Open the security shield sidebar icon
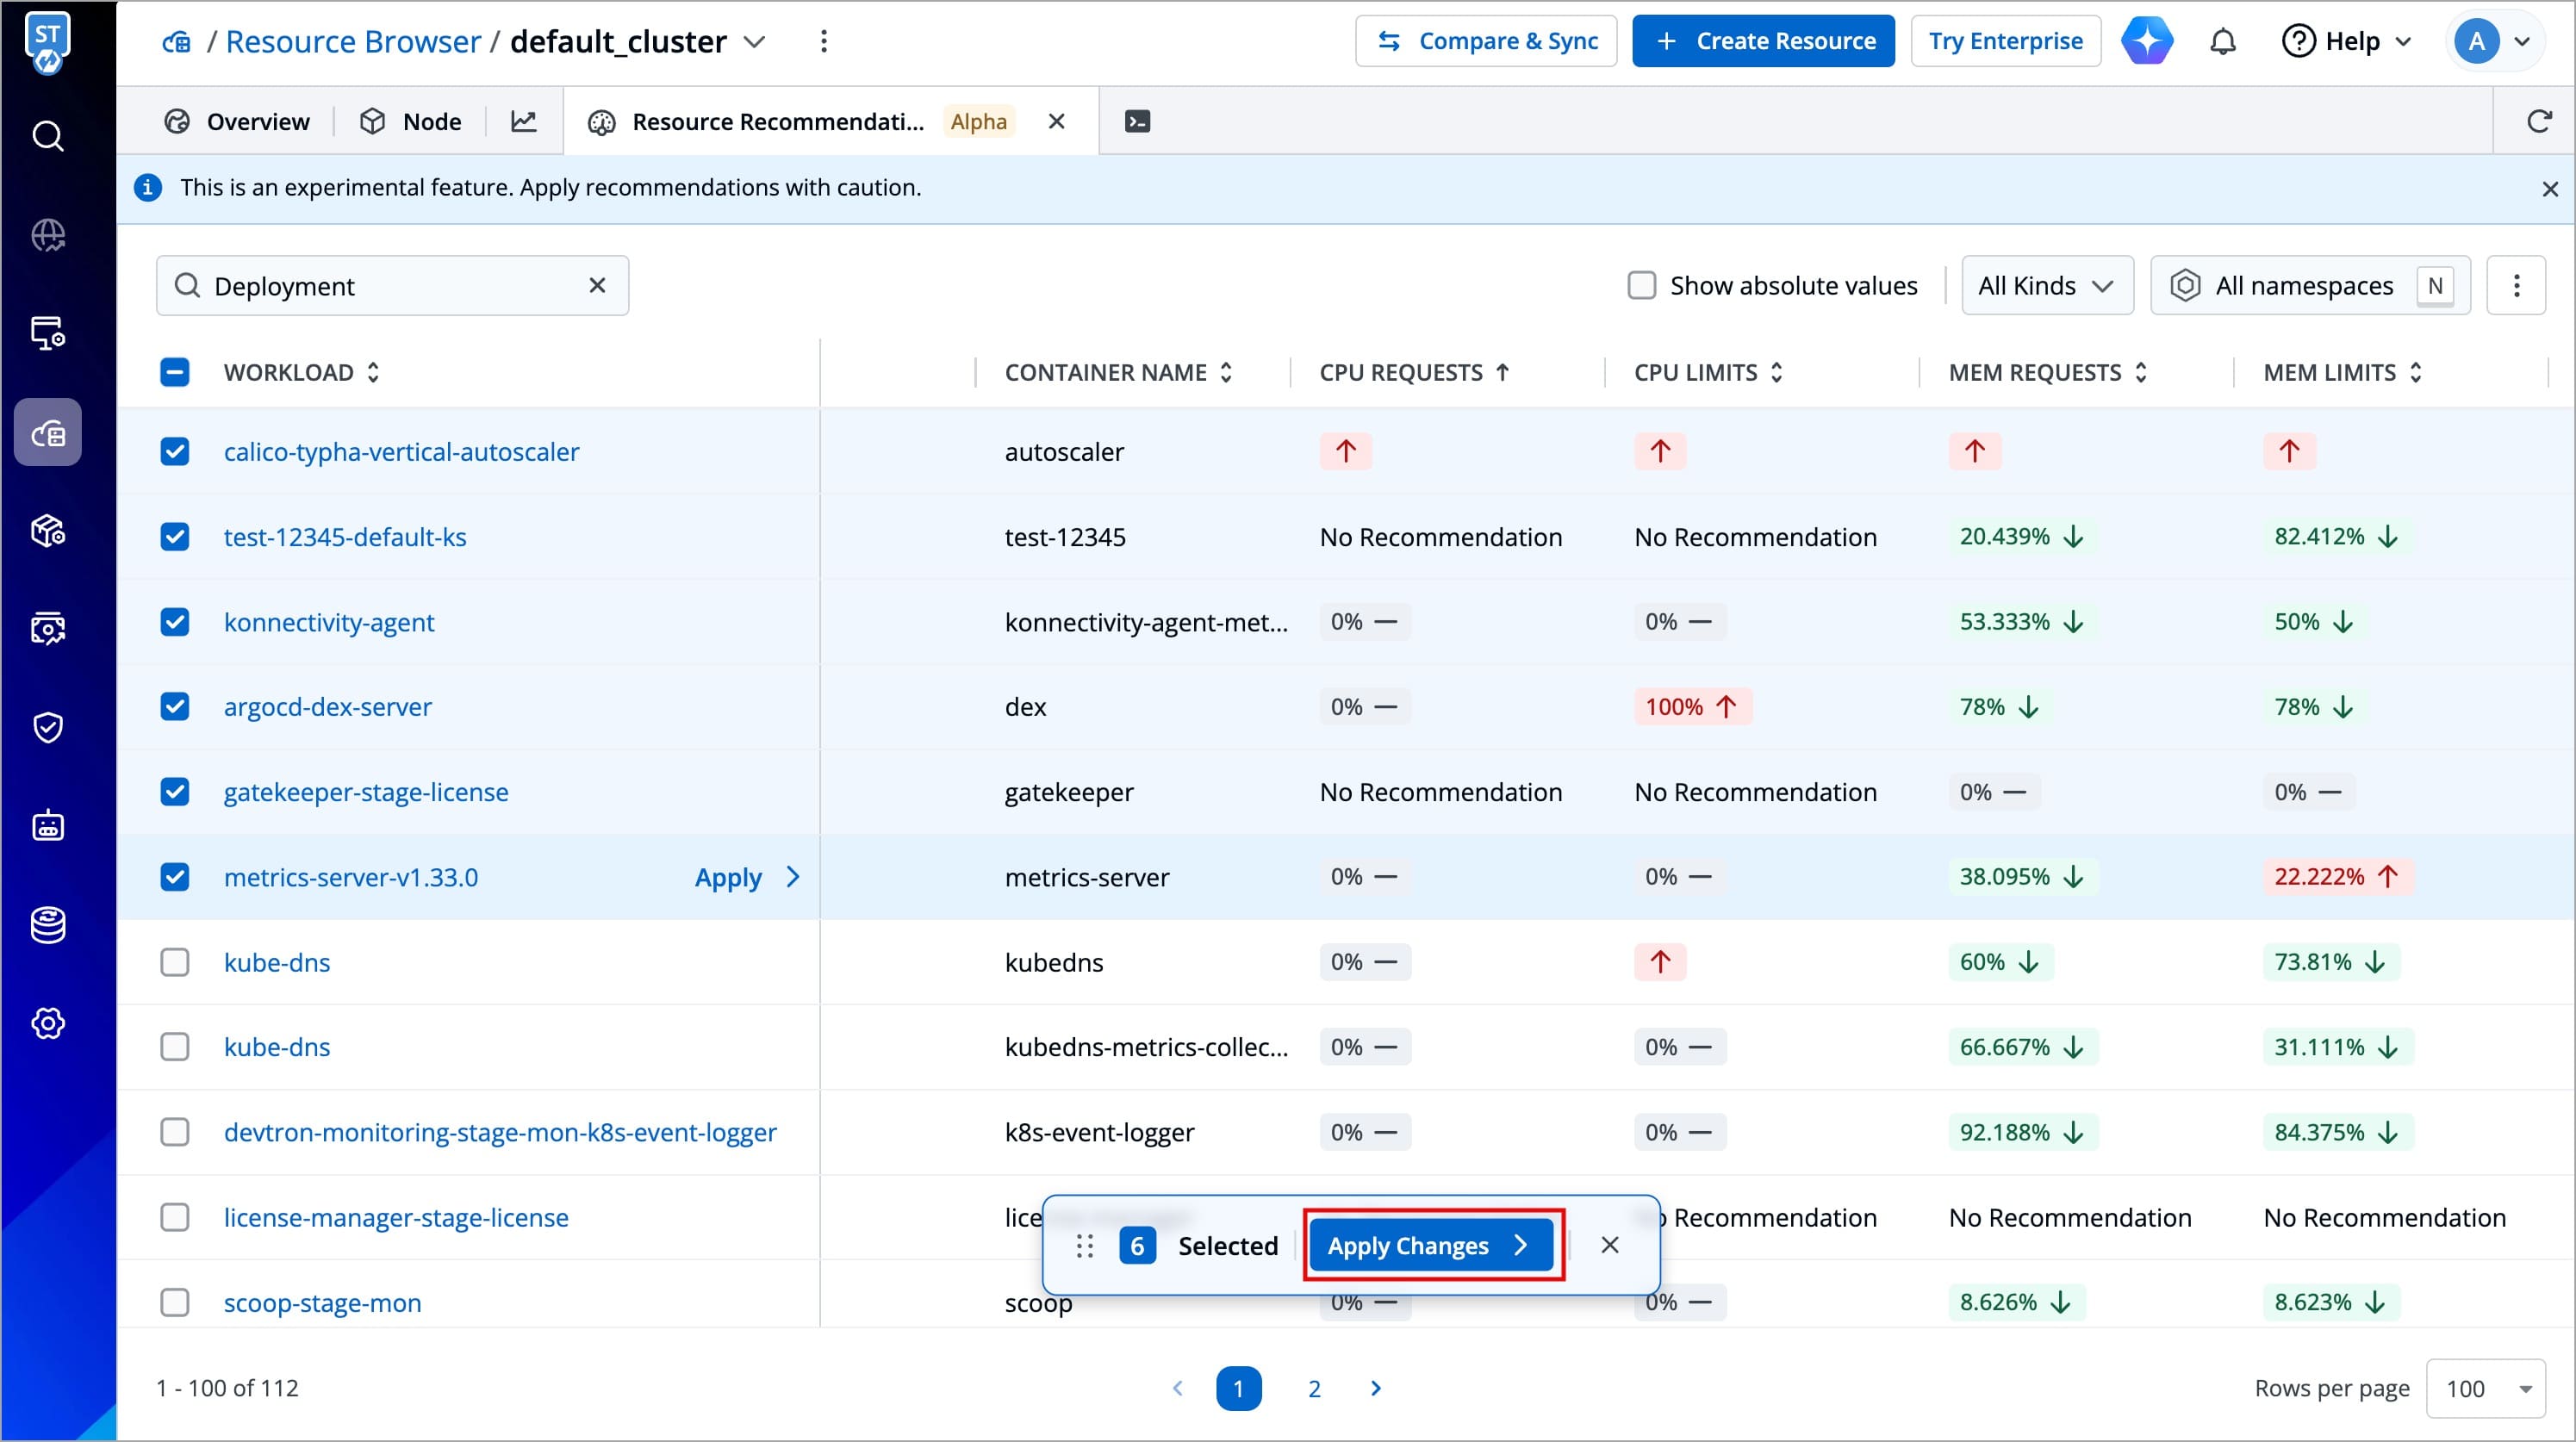2576x1442 pixels. pos(47,727)
